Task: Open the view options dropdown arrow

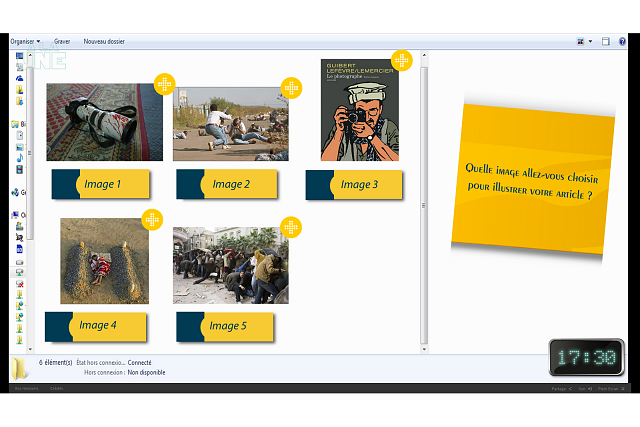Action: coord(590,42)
